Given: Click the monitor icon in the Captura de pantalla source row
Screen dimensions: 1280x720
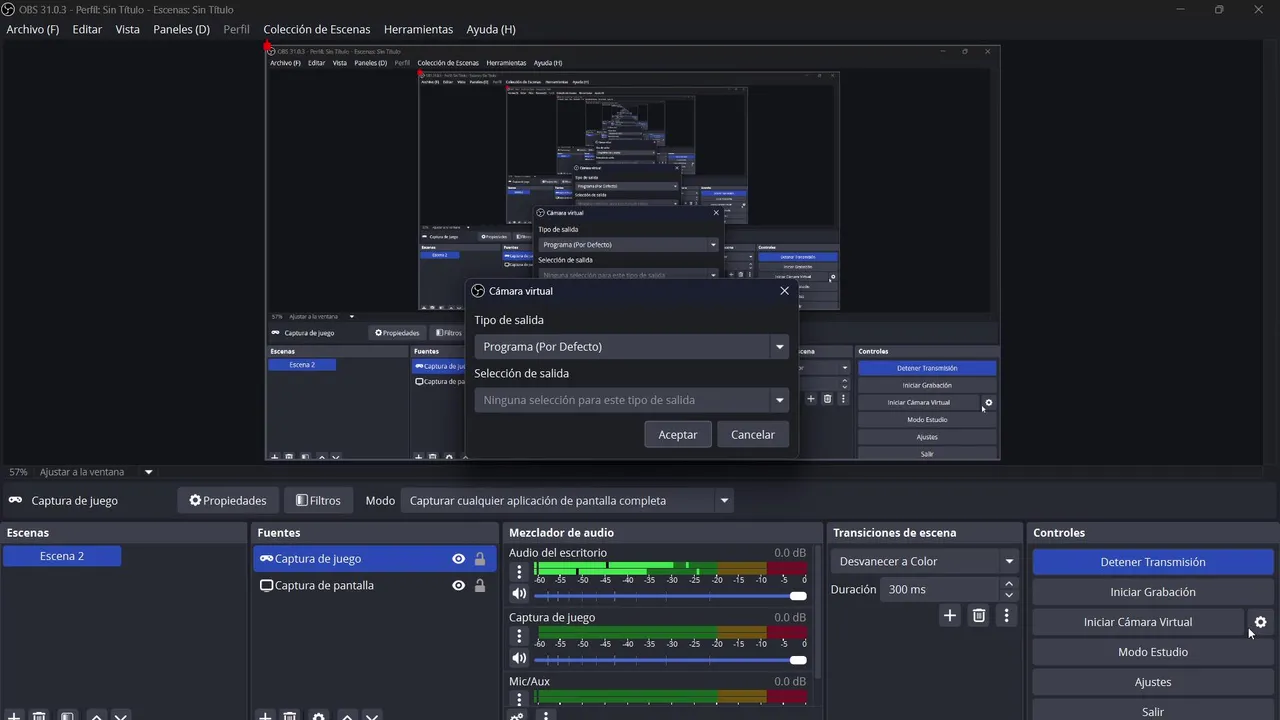Looking at the screenshot, I should [x=266, y=585].
